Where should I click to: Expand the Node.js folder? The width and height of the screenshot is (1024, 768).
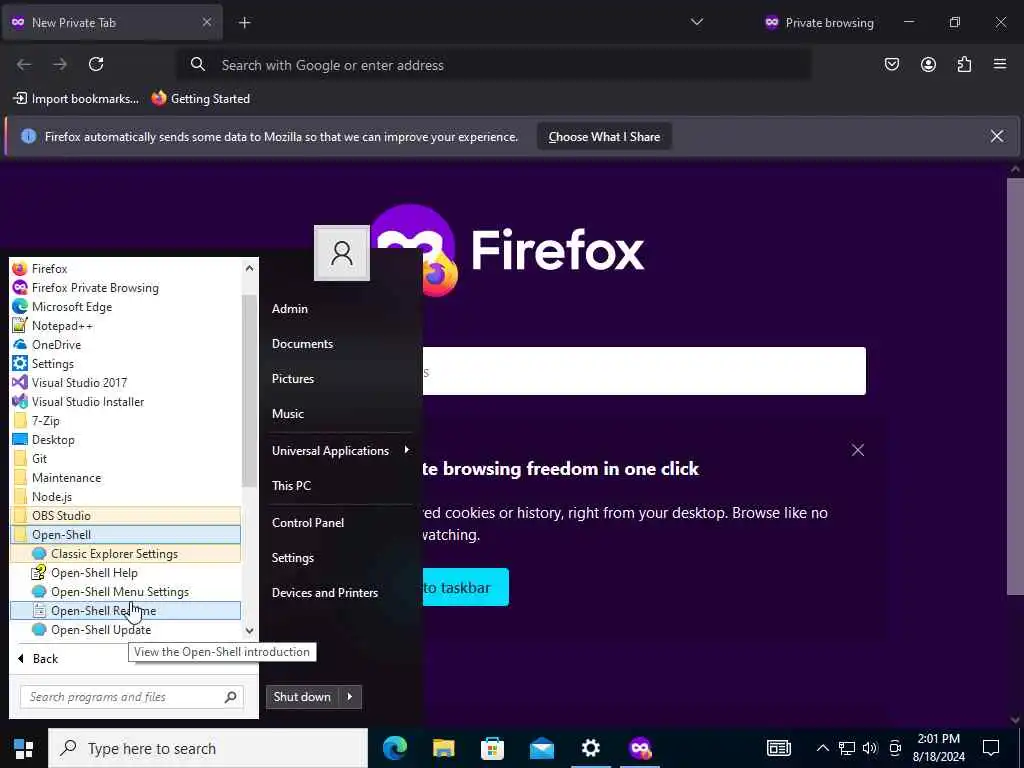coord(125,496)
